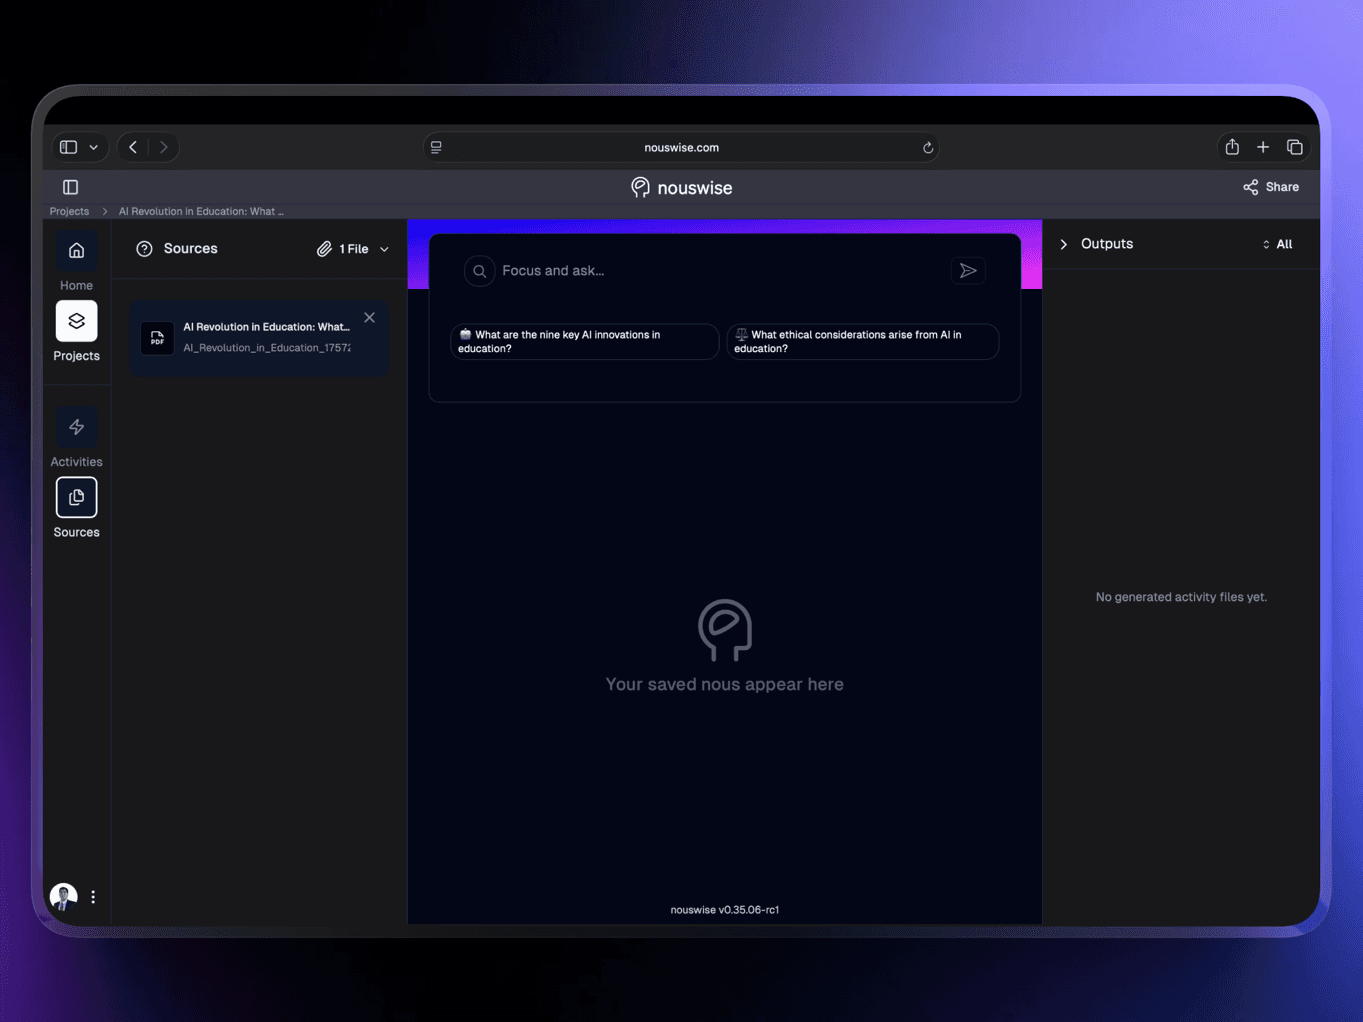Click the AI Revolution breadcrumb item
This screenshot has width=1363, height=1022.
coord(201,211)
